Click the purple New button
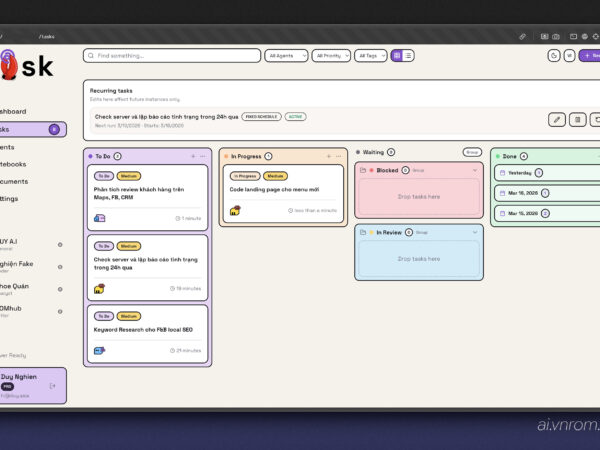The image size is (600, 450). point(590,56)
